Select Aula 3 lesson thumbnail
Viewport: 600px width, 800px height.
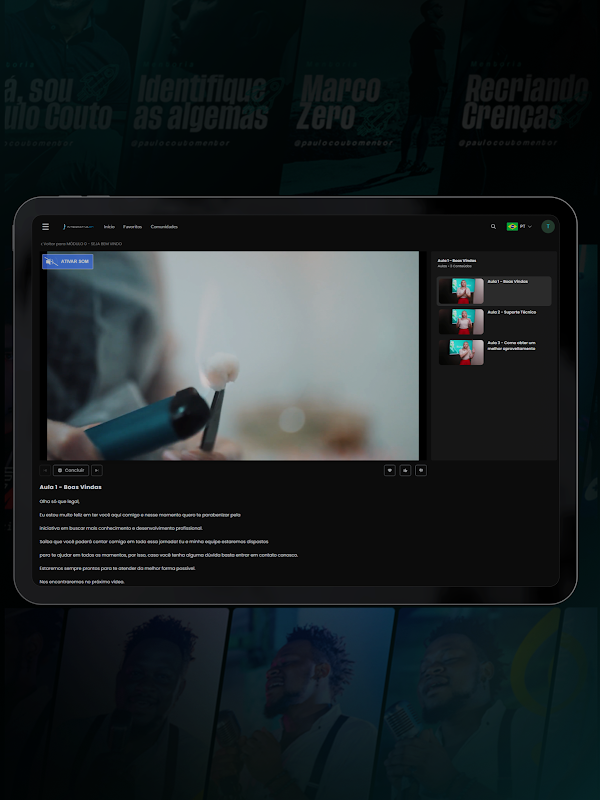tap(461, 352)
